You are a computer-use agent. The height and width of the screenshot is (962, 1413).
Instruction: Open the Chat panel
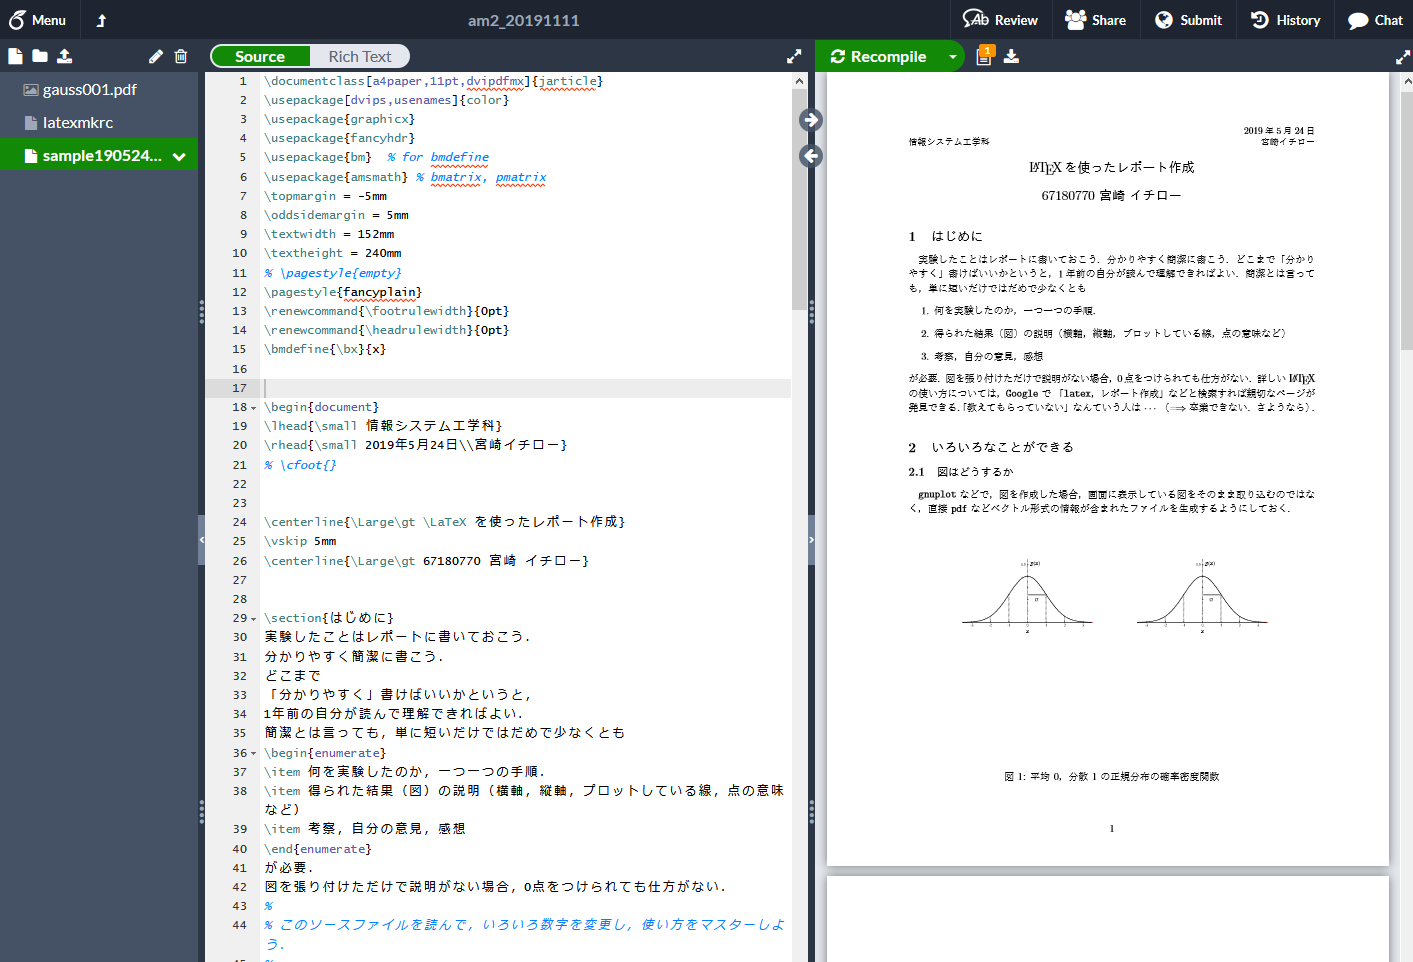(1374, 20)
